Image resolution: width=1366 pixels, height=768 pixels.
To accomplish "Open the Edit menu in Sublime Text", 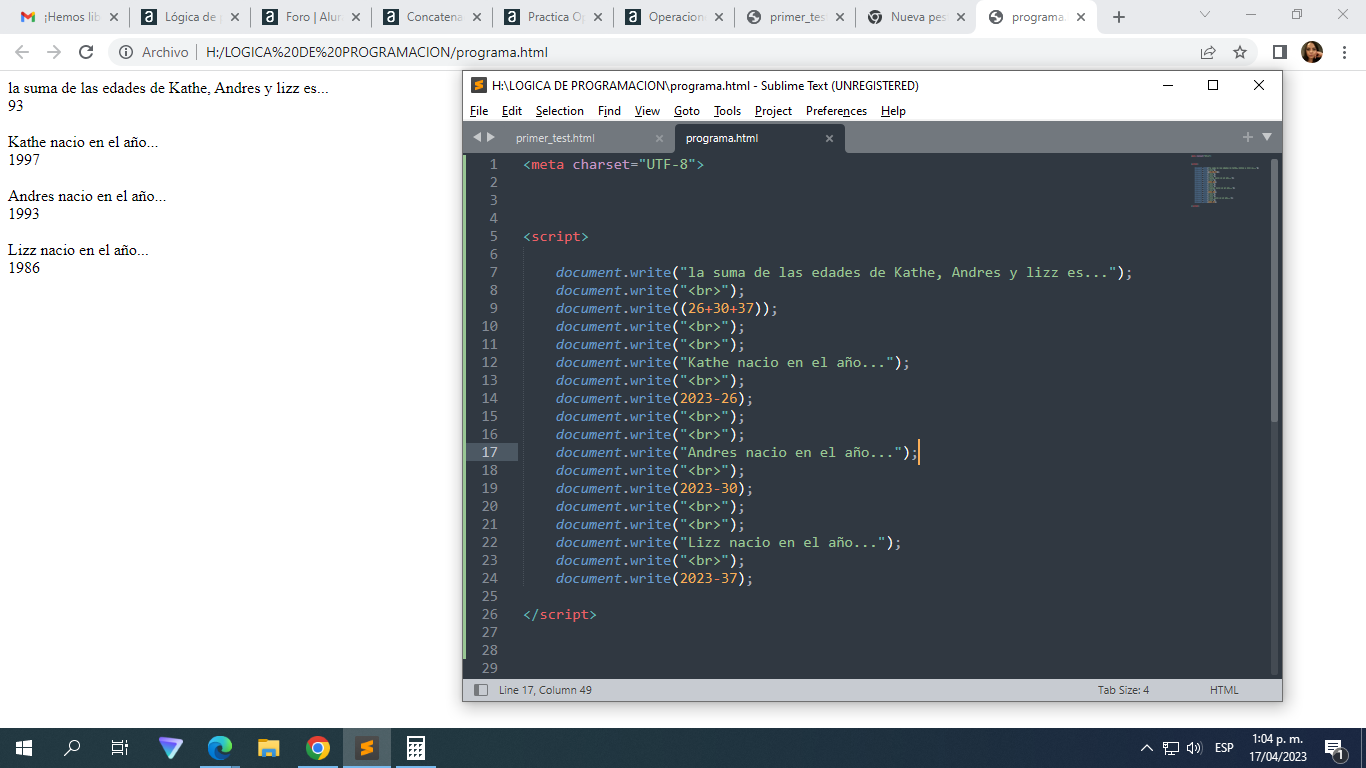I will (x=512, y=111).
